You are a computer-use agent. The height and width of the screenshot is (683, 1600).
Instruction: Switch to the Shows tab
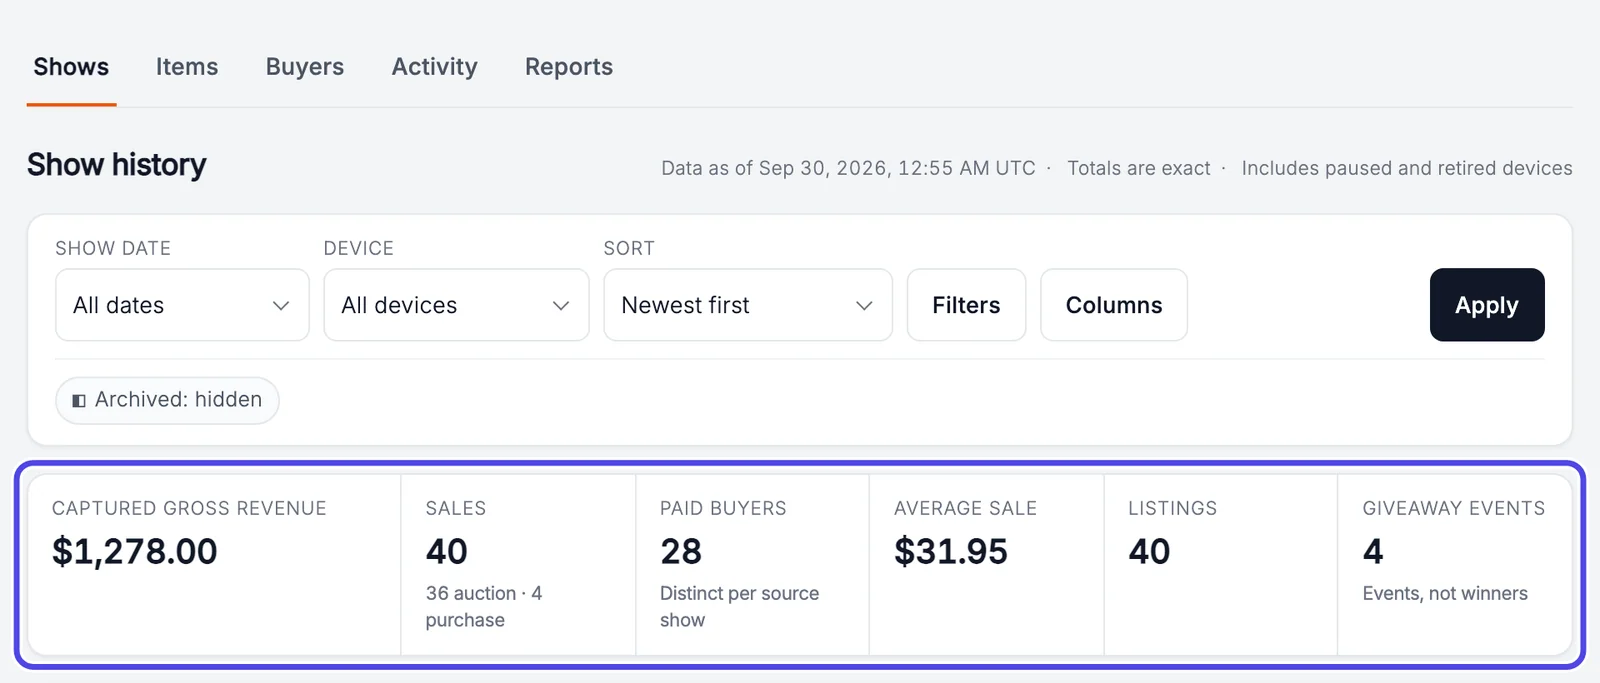tap(71, 67)
